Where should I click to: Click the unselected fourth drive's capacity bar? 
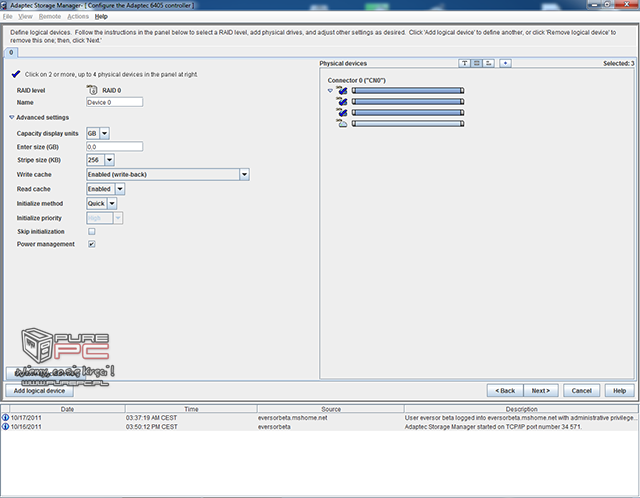click(408, 123)
